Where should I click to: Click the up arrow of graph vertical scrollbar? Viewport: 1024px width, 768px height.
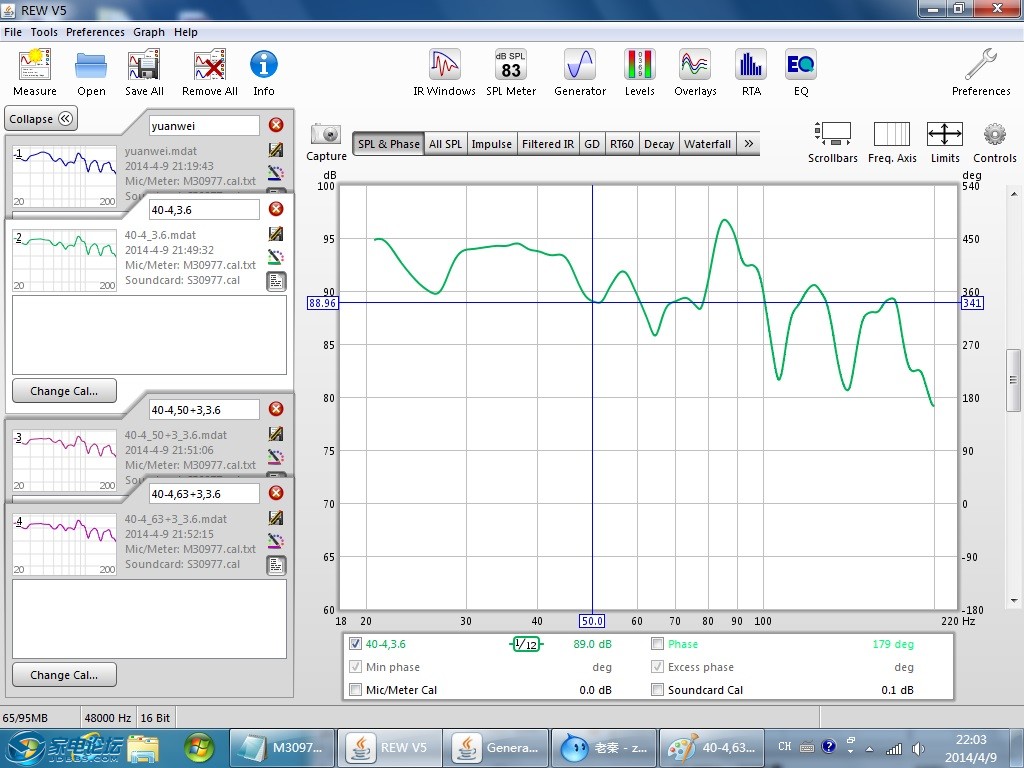coord(1014,194)
